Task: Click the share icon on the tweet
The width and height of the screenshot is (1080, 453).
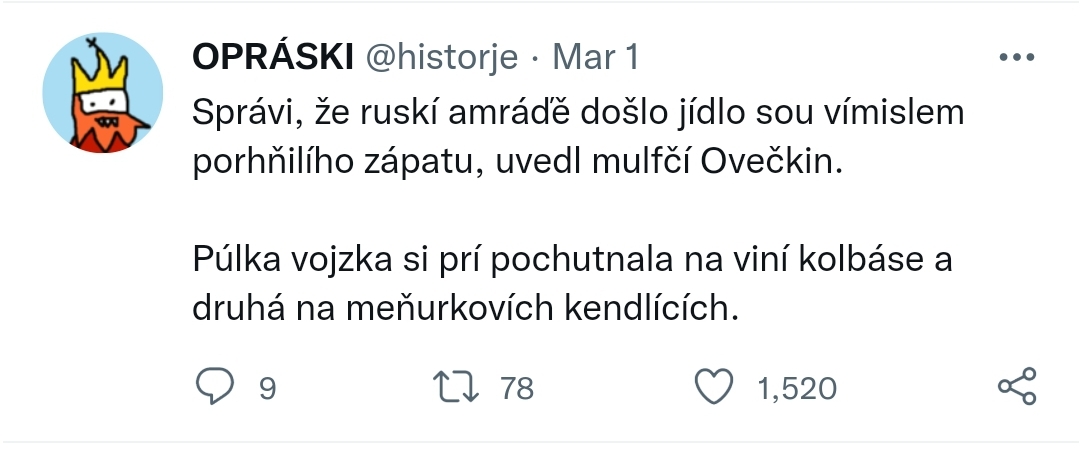Action: [x=1018, y=387]
